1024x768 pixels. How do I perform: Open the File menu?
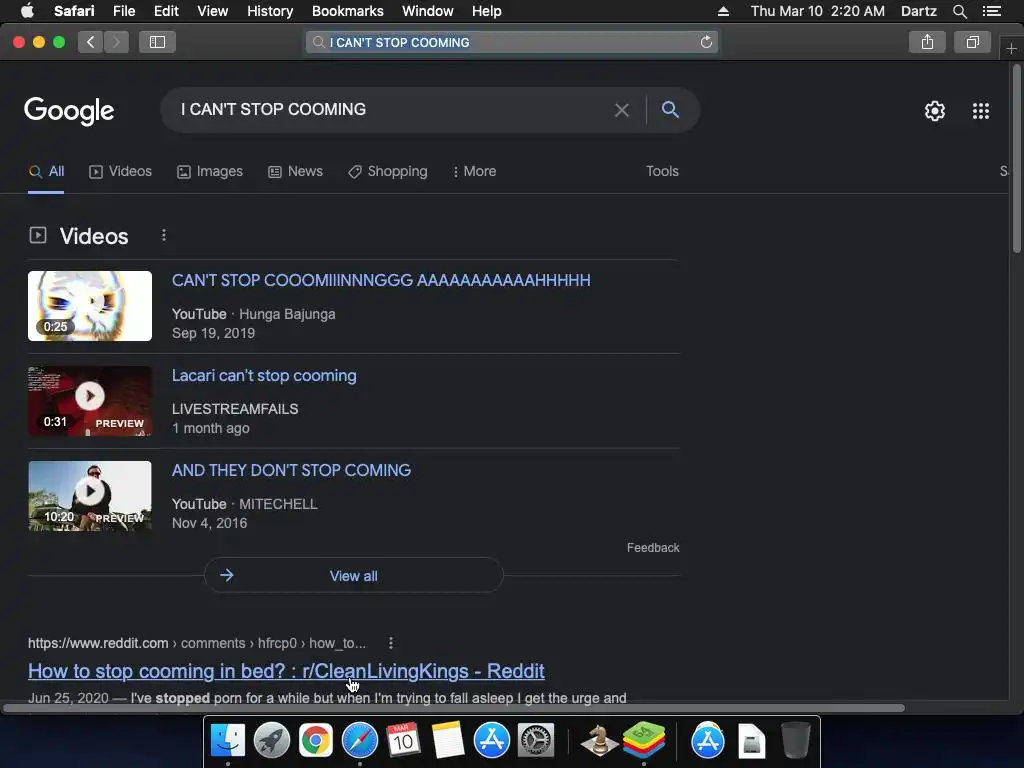123,11
